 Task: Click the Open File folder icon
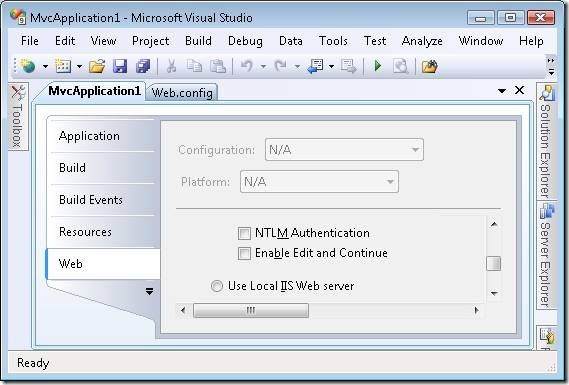point(97,66)
